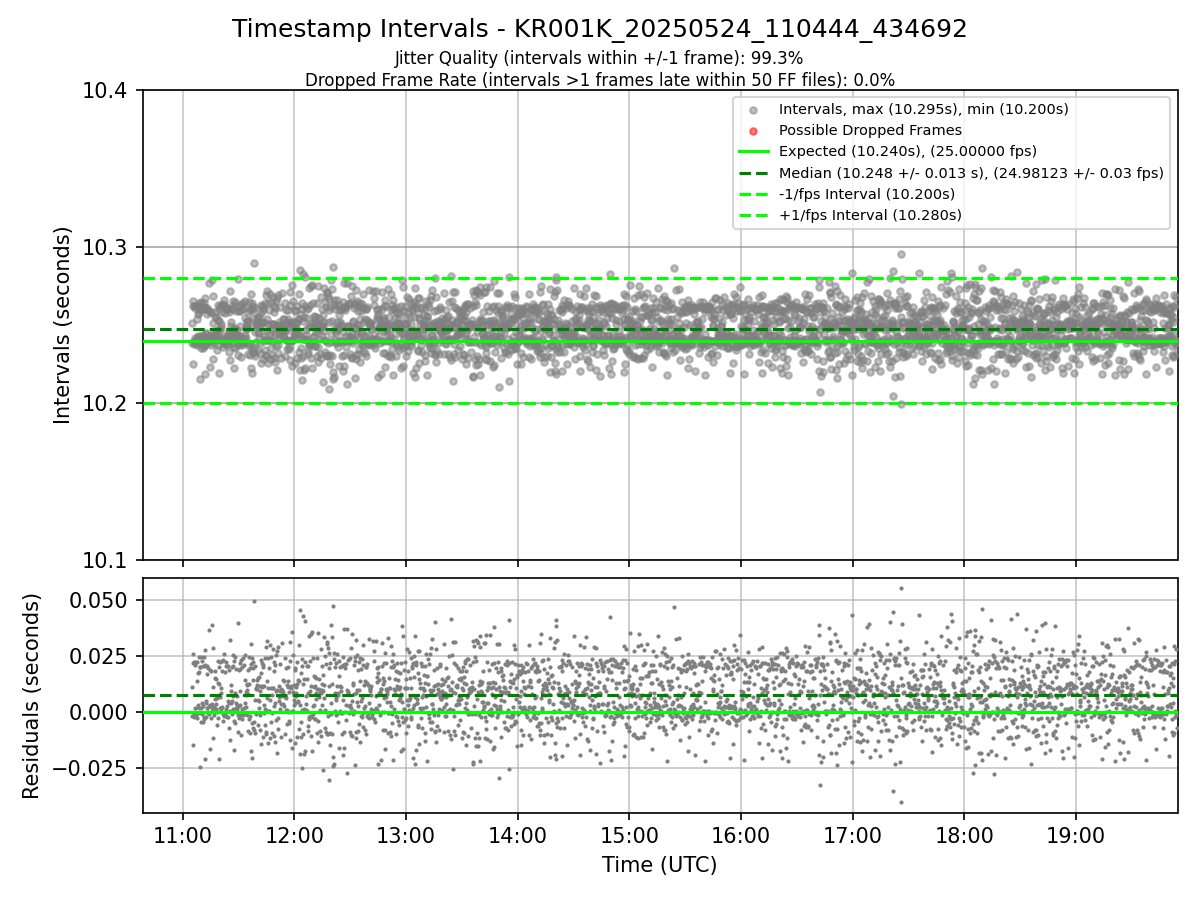This screenshot has width=1200, height=900.
Task: Click the dark green Median dashed legend sample
Action: click(x=754, y=173)
